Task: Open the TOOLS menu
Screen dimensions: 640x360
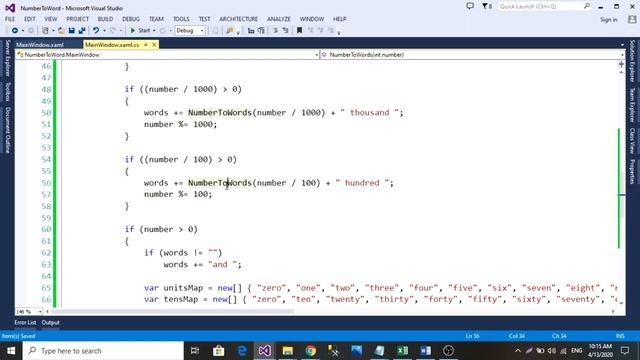Action: [181, 19]
